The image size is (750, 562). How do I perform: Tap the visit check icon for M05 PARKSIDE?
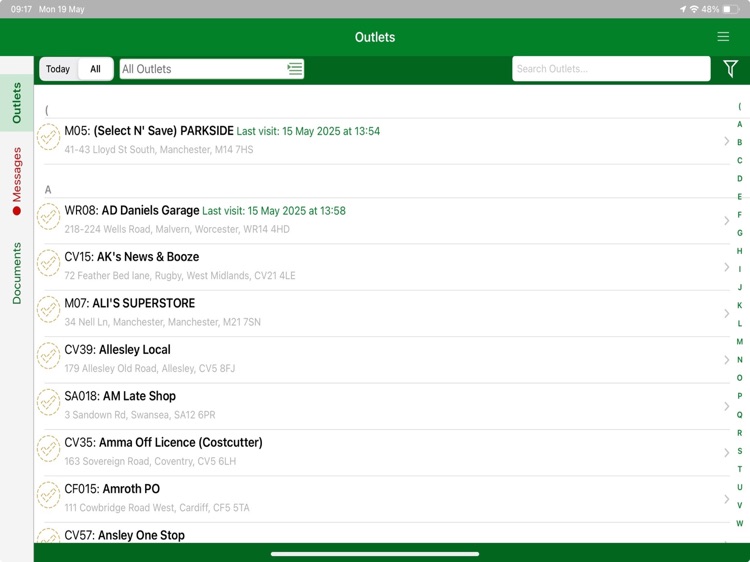click(x=49, y=137)
